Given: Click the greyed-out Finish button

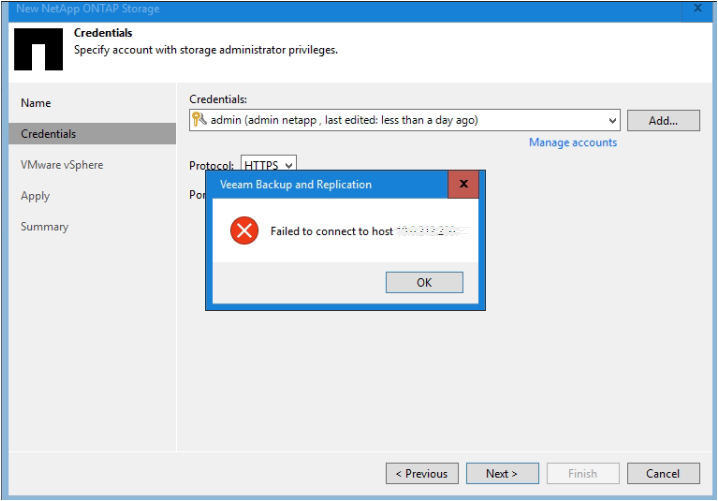Looking at the screenshot, I should click(x=583, y=473).
